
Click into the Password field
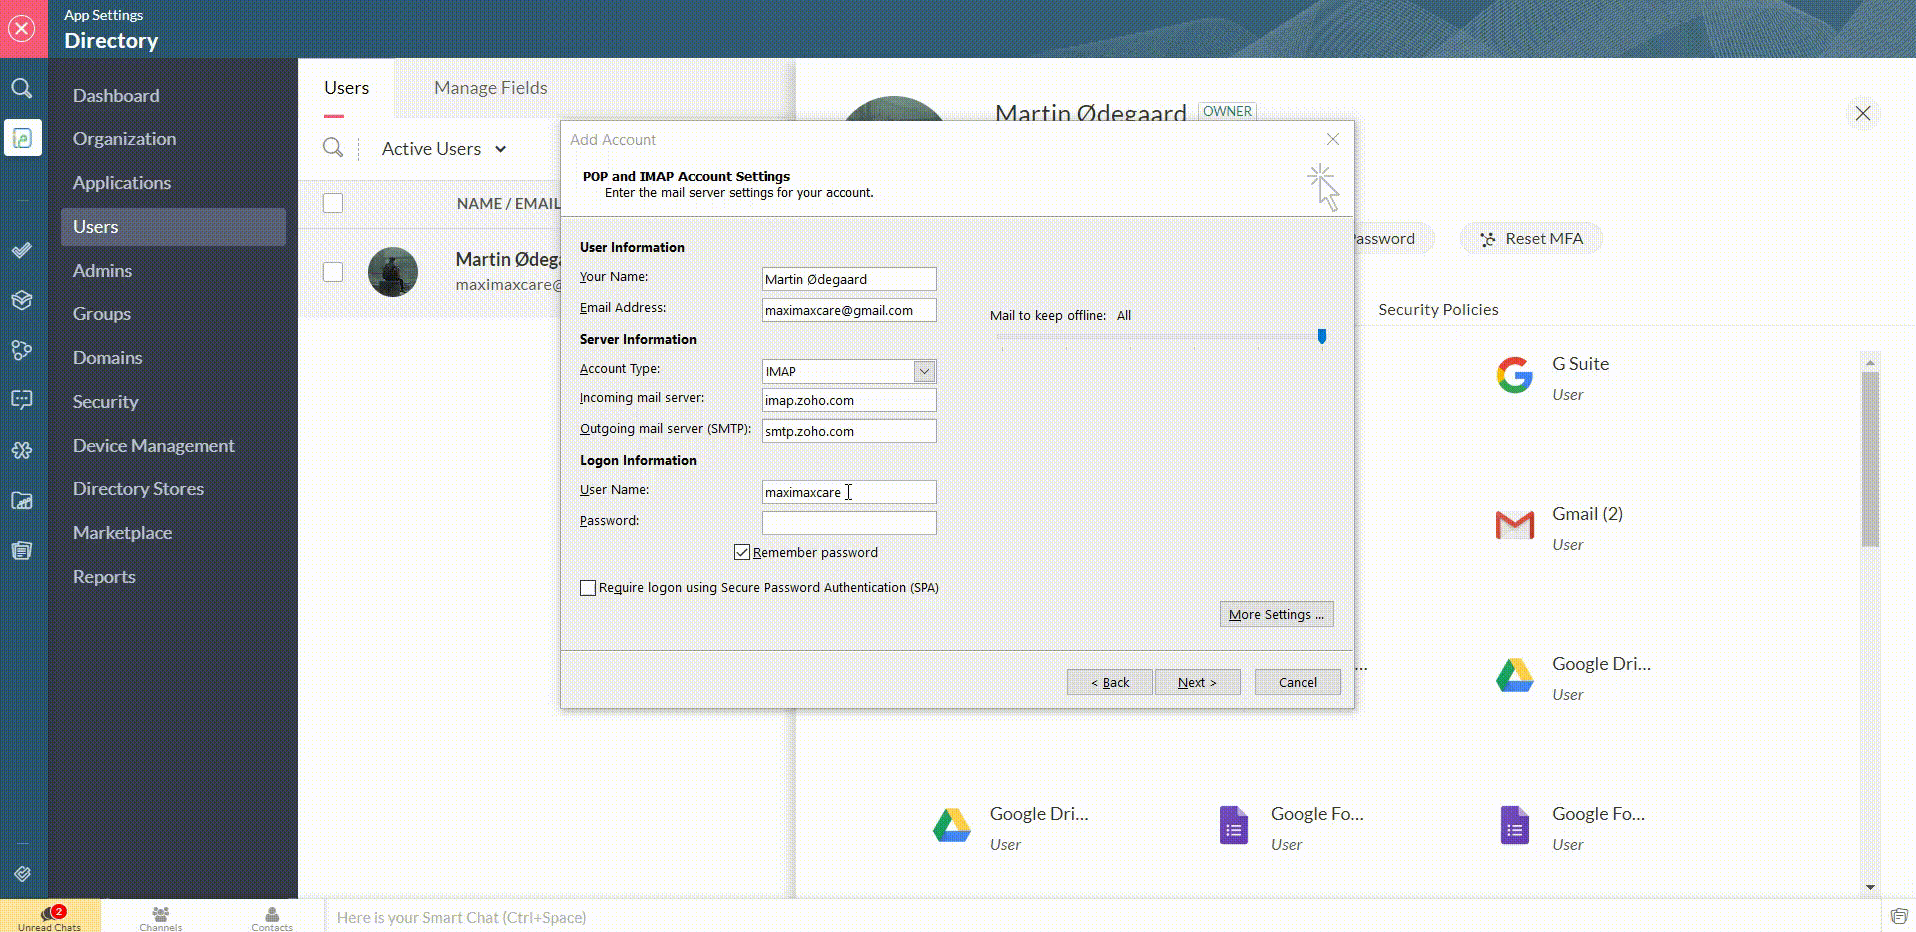(848, 523)
